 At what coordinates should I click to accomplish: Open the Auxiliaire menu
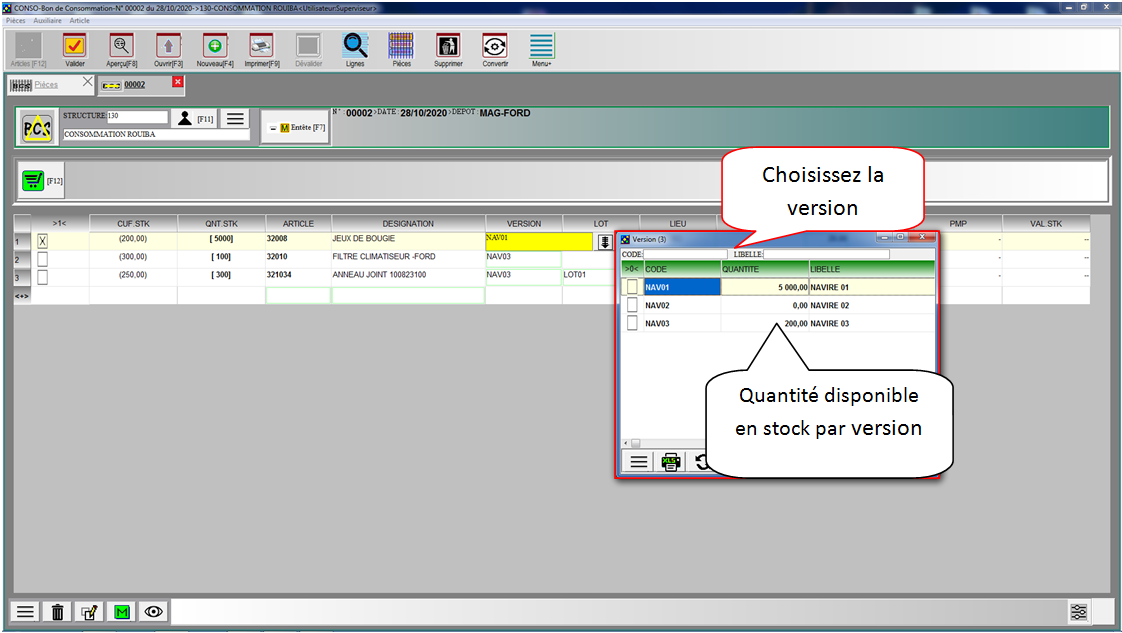47,20
